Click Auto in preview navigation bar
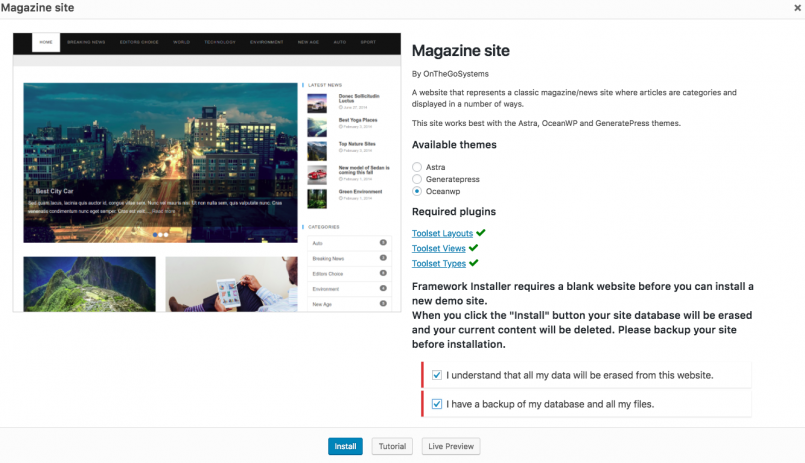Viewport: 805px width, 463px height. 340,42
